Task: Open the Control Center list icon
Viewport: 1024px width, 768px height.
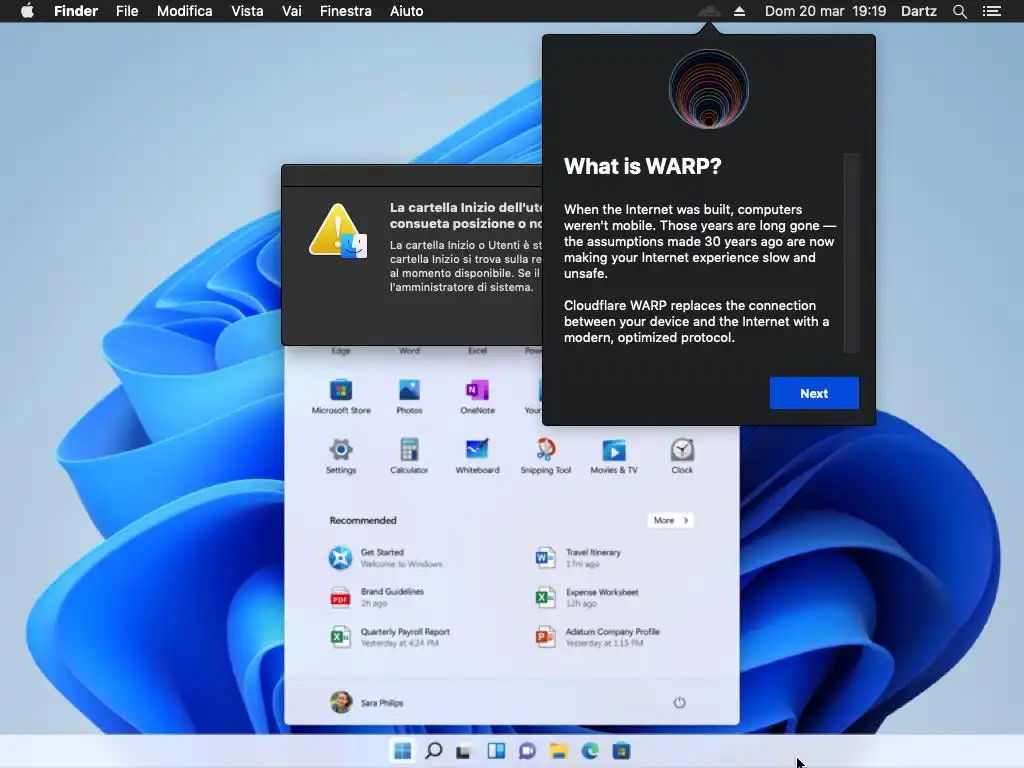Action: 991,11
